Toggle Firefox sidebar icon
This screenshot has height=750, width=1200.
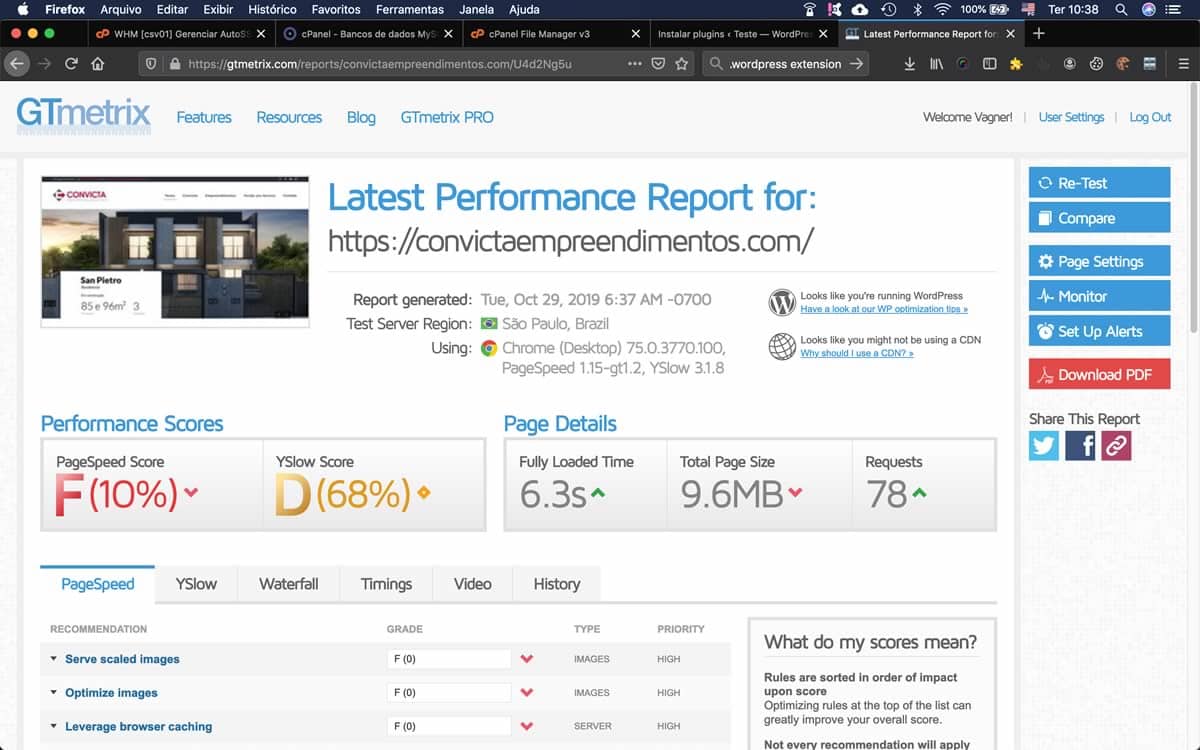pos(990,64)
